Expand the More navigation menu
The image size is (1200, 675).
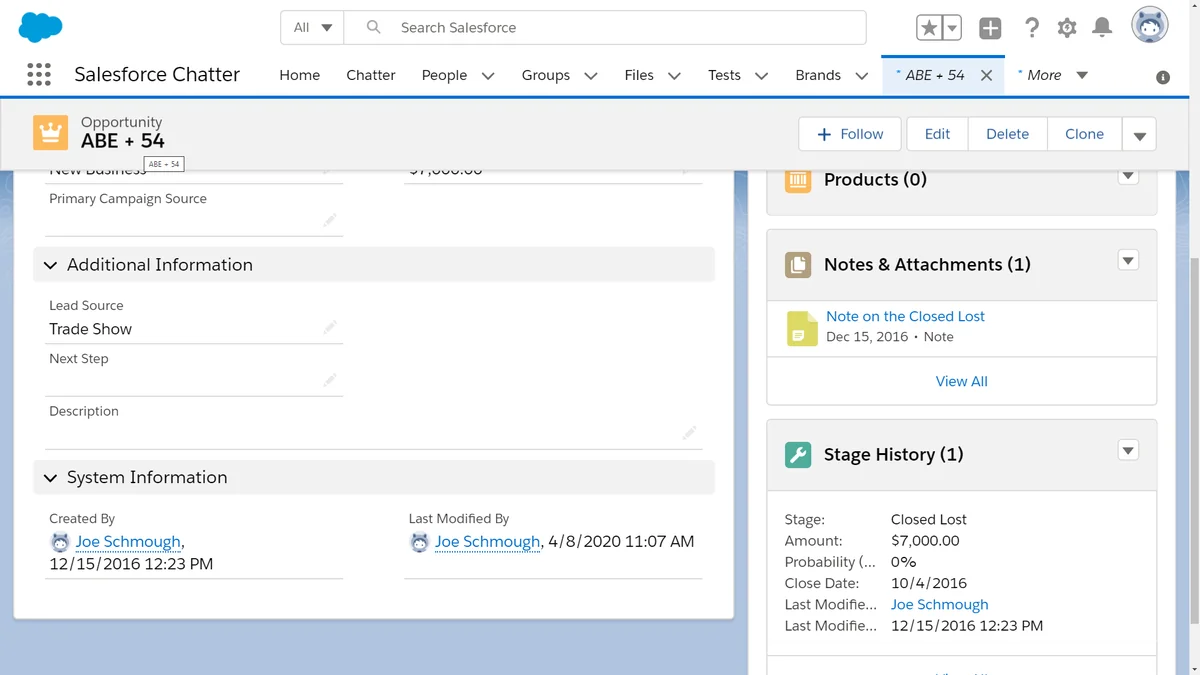pos(1052,75)
